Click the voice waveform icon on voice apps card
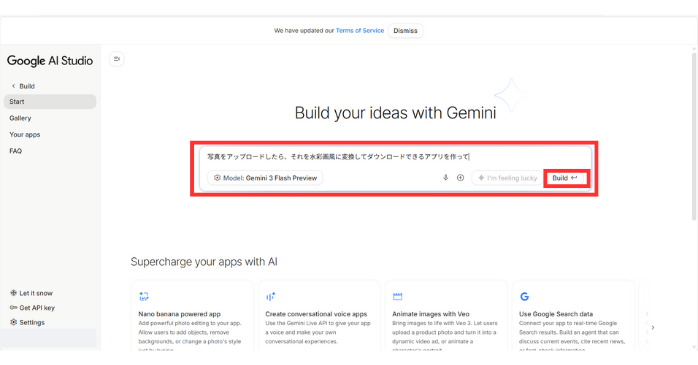Viewport: 698px width, 365px height. point(270,296)
